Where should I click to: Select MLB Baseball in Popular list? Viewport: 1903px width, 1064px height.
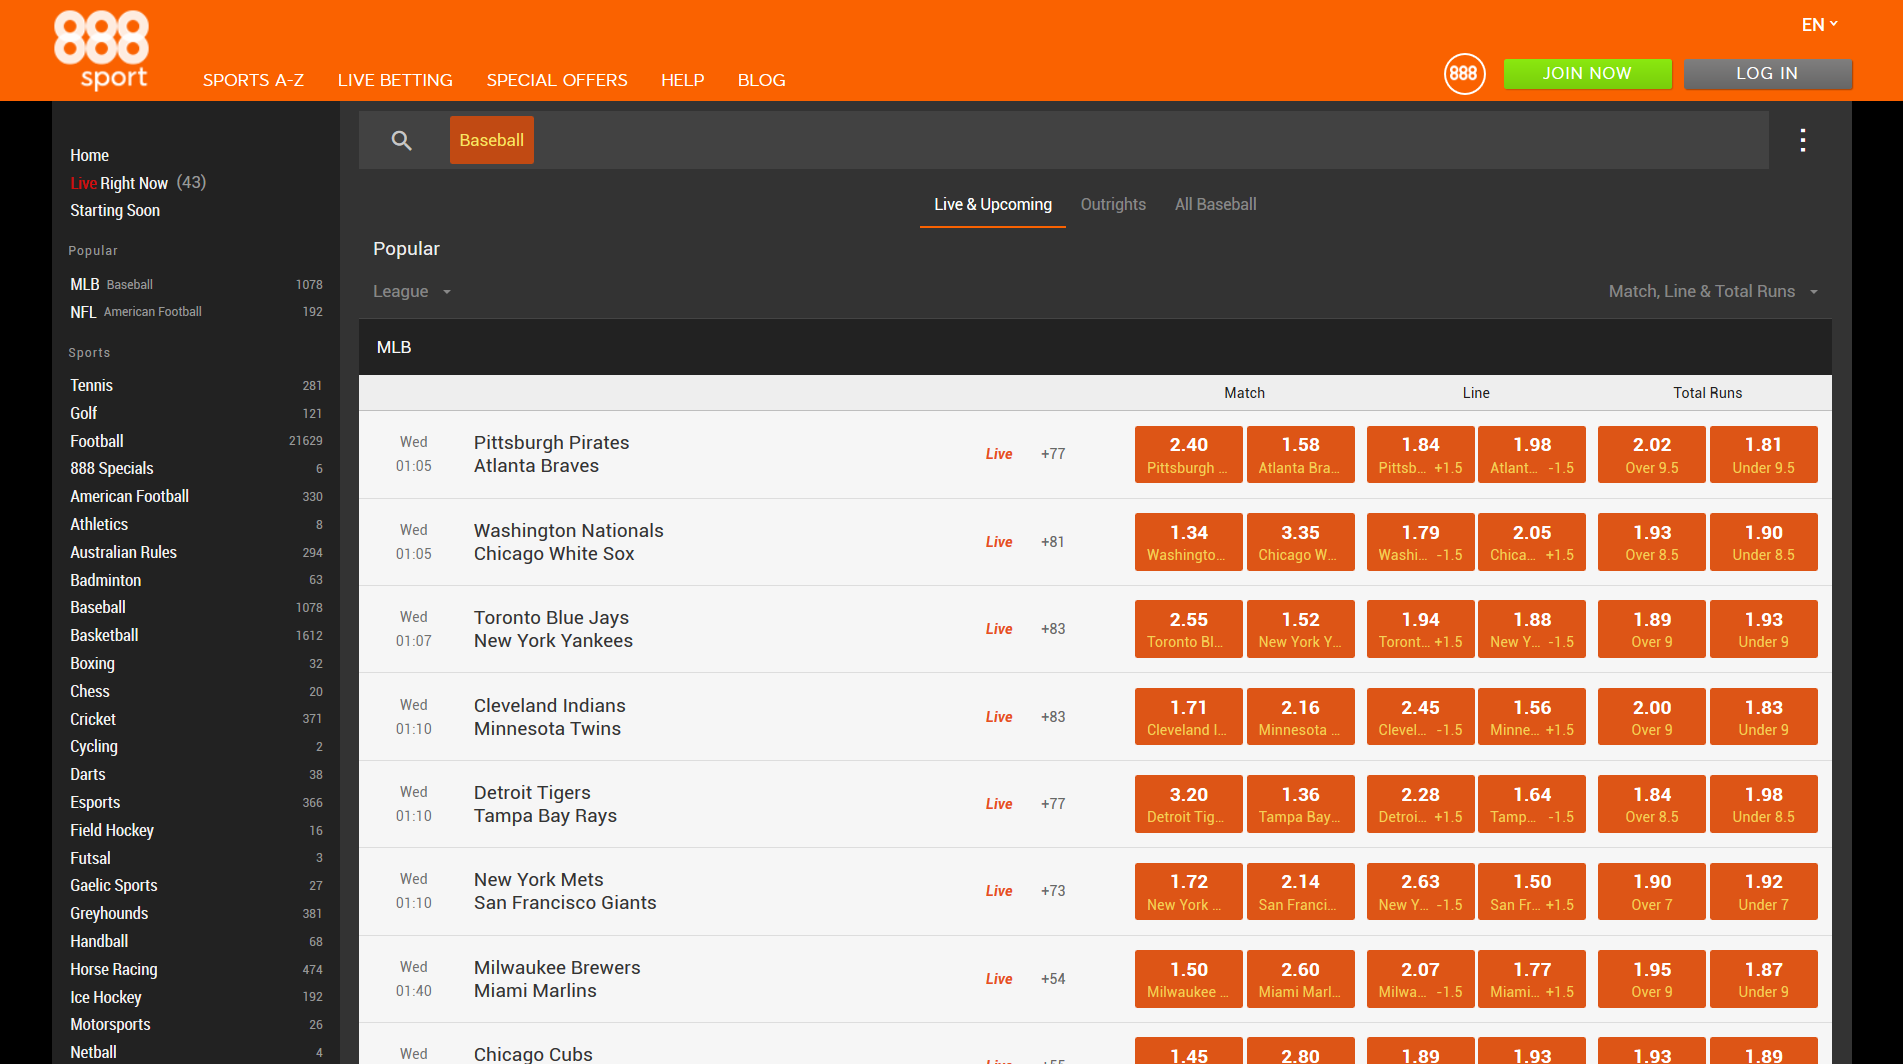click(196, 285)
